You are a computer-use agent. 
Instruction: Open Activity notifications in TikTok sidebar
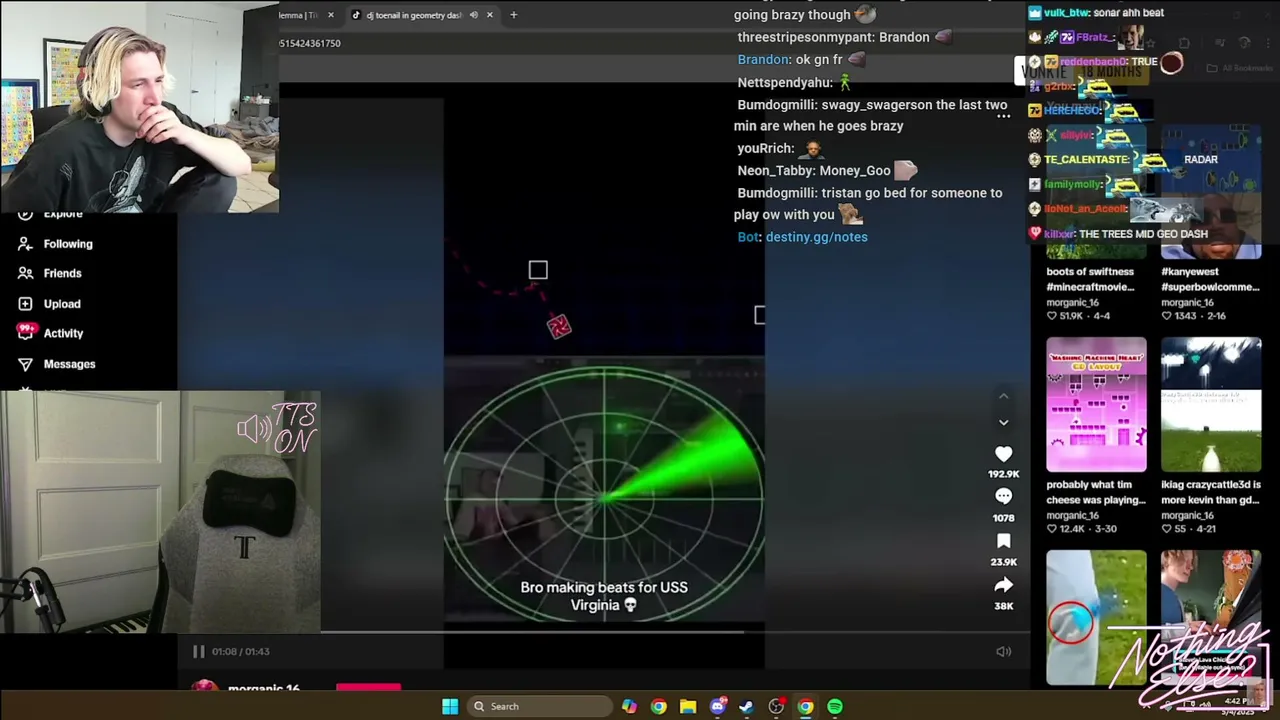(x=63, y=333)
